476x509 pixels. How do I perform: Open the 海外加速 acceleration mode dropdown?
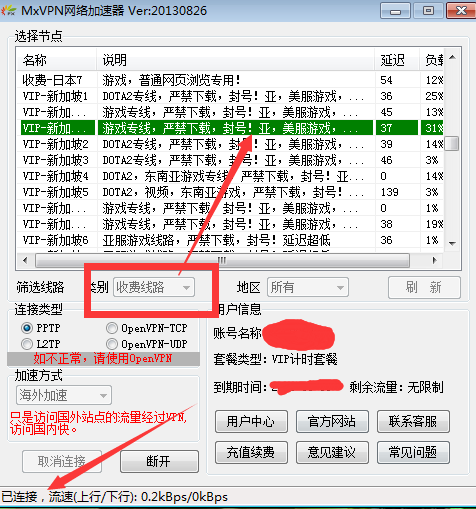pyautogui.click(x=64, y=396)
